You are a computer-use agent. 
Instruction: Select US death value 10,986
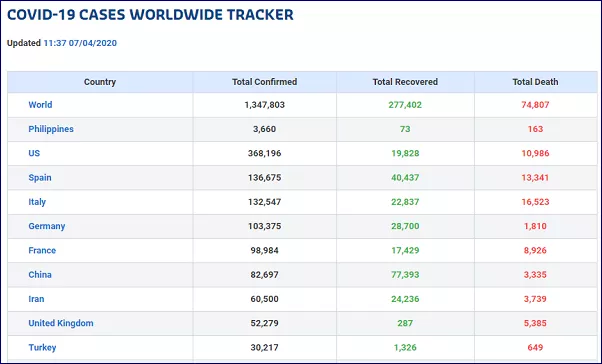tap(535, 153)
